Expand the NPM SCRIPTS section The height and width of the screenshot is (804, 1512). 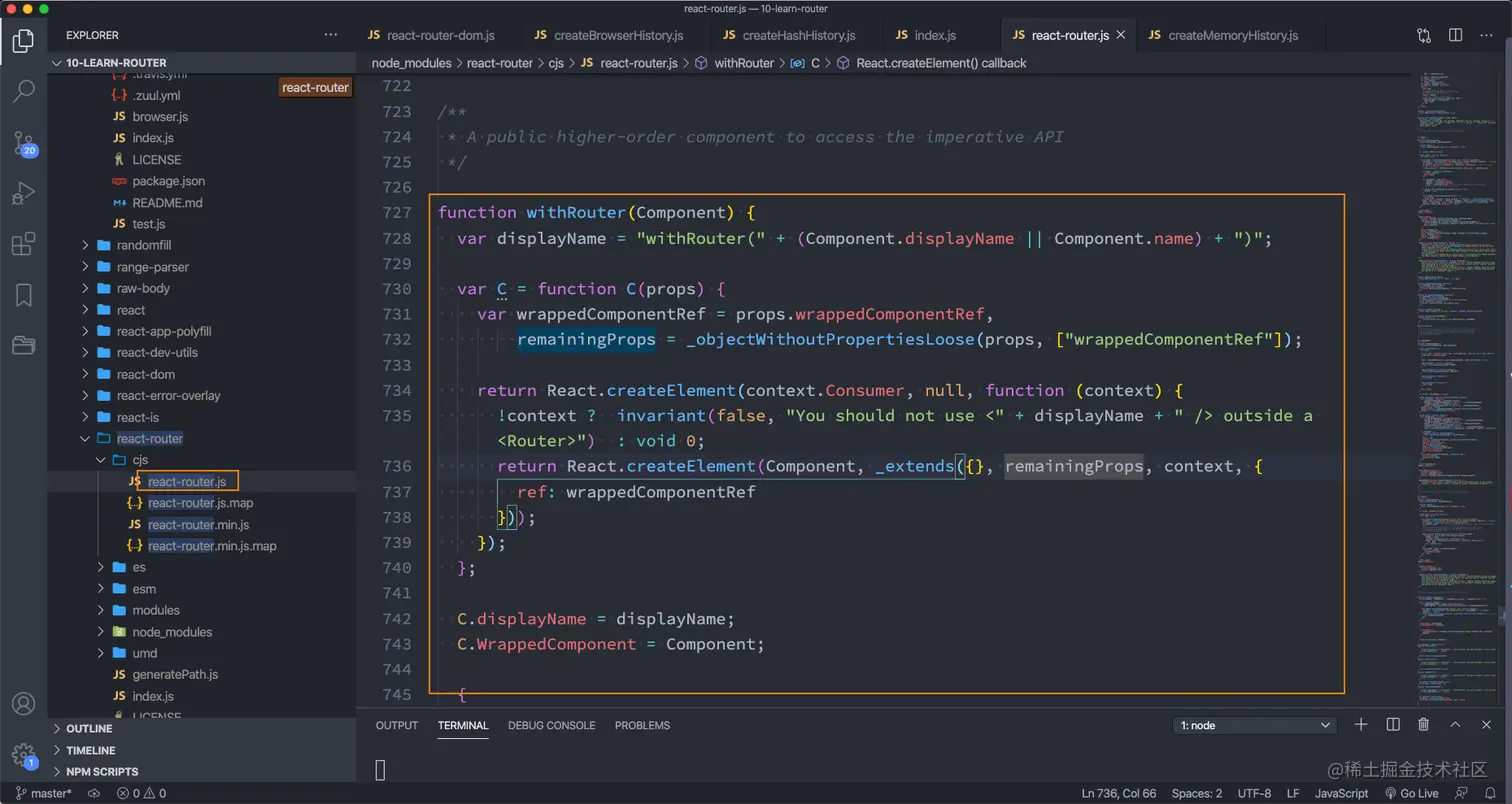201,771
